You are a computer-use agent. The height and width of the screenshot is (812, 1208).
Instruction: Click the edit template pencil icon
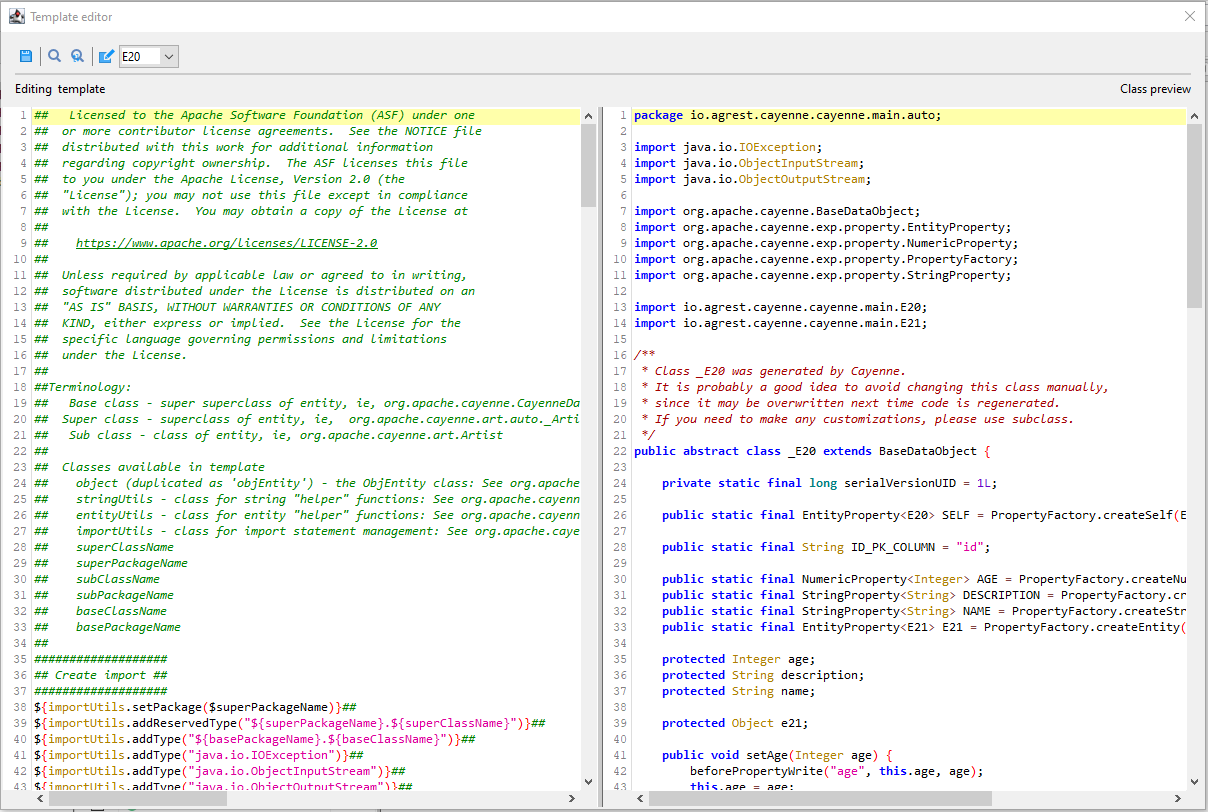pyautogui.click(x=105, y=56)
